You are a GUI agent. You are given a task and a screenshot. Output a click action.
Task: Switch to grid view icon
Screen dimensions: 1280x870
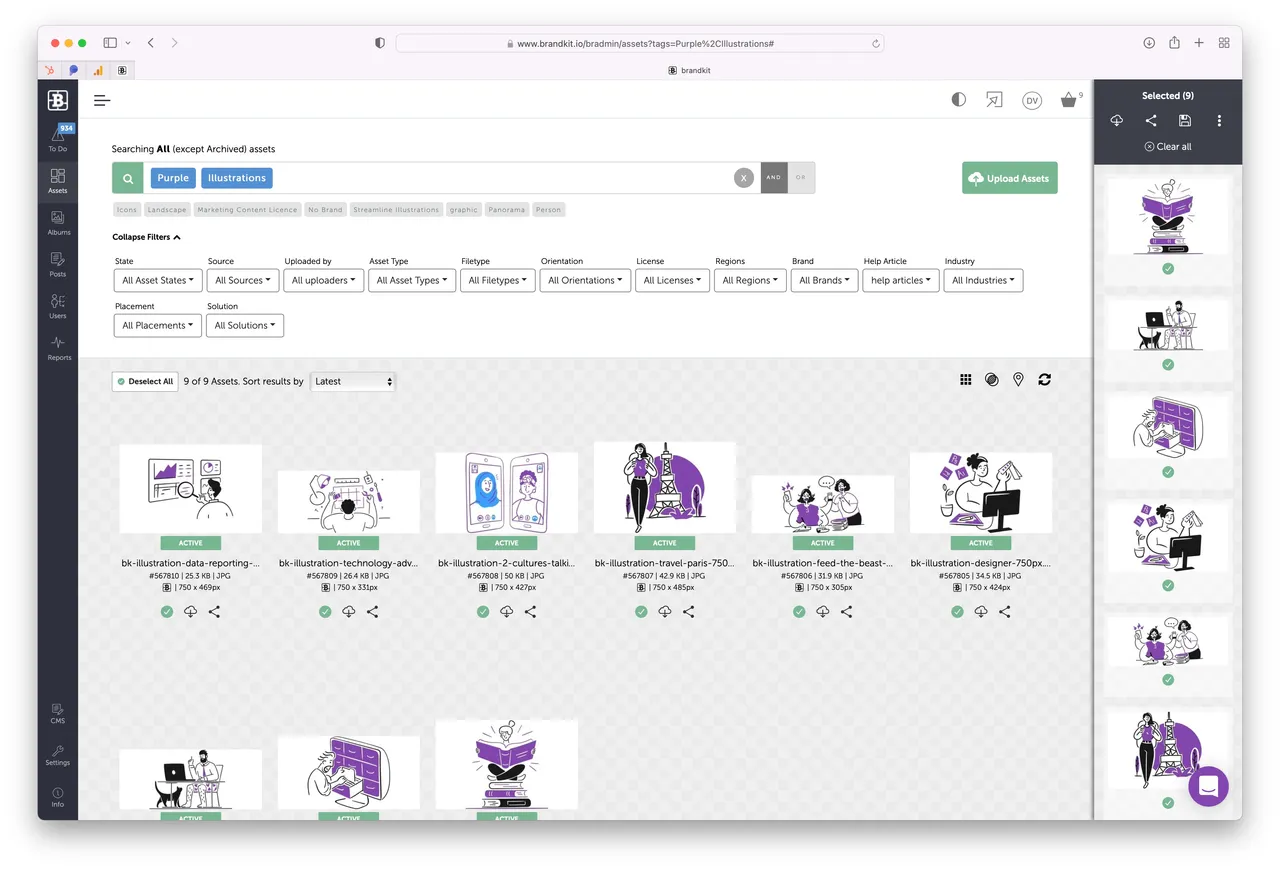click(x=965, y=380)
